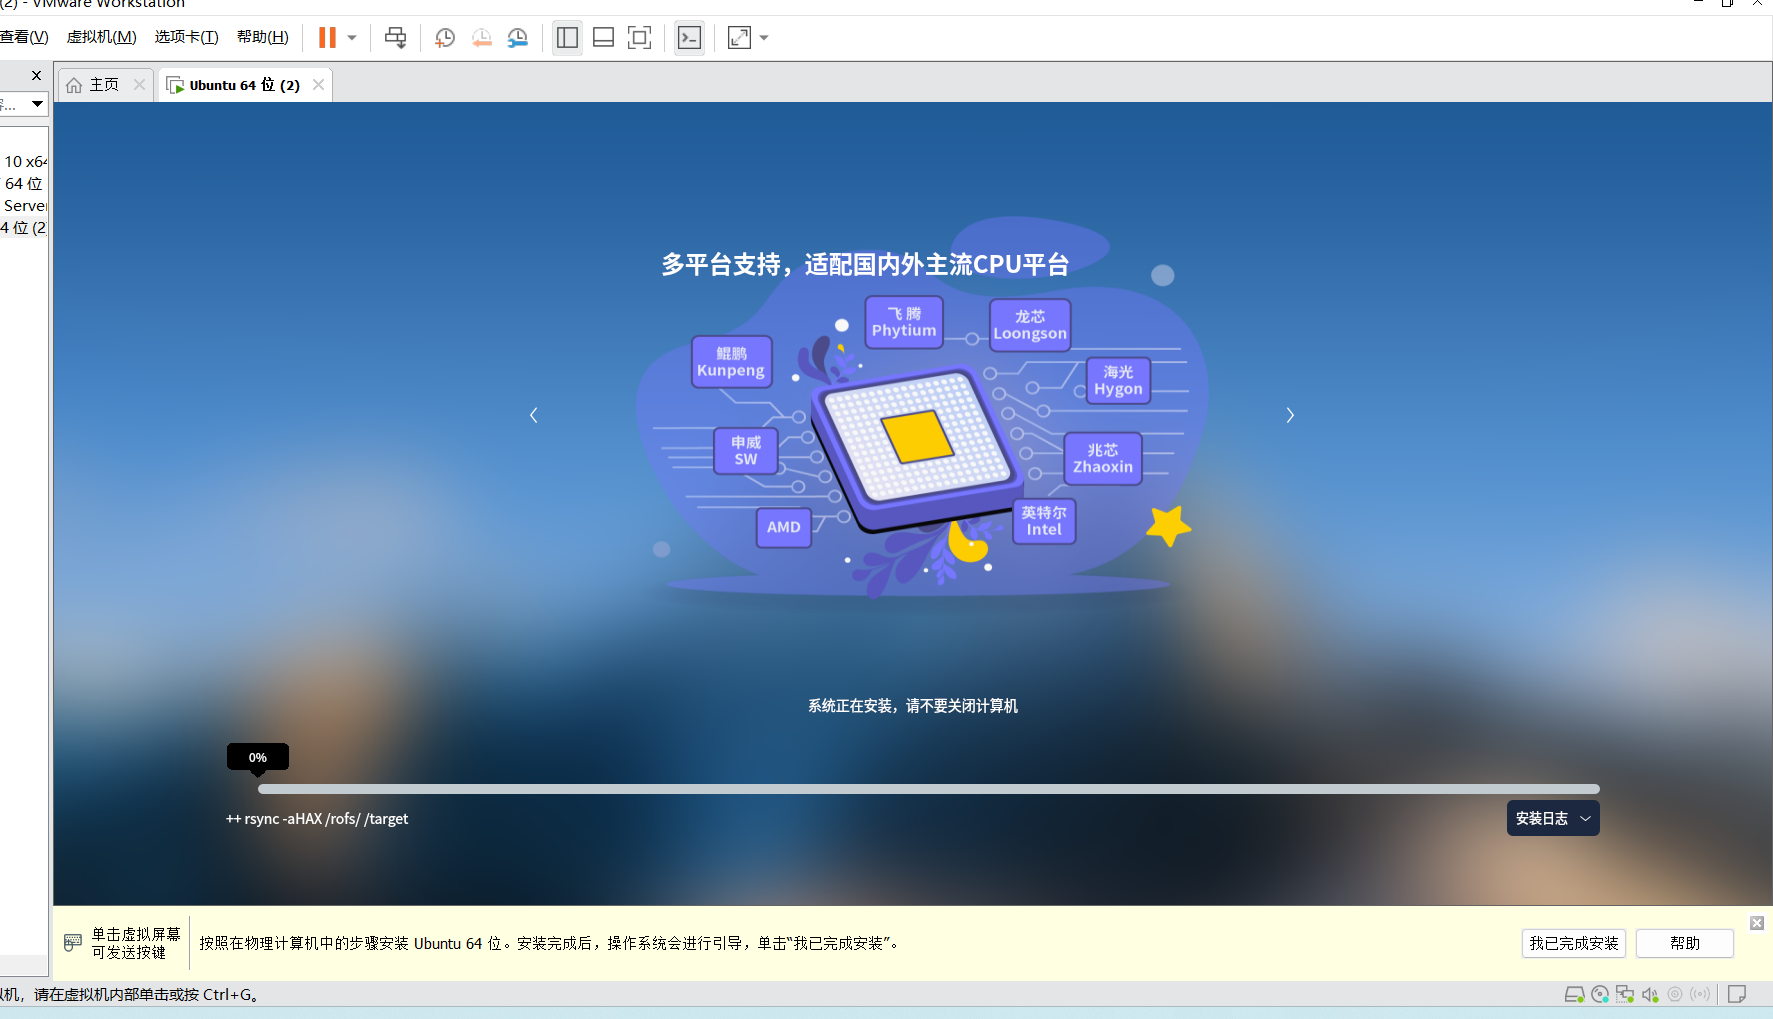Click the AMD label in the slide

(784, 527)
